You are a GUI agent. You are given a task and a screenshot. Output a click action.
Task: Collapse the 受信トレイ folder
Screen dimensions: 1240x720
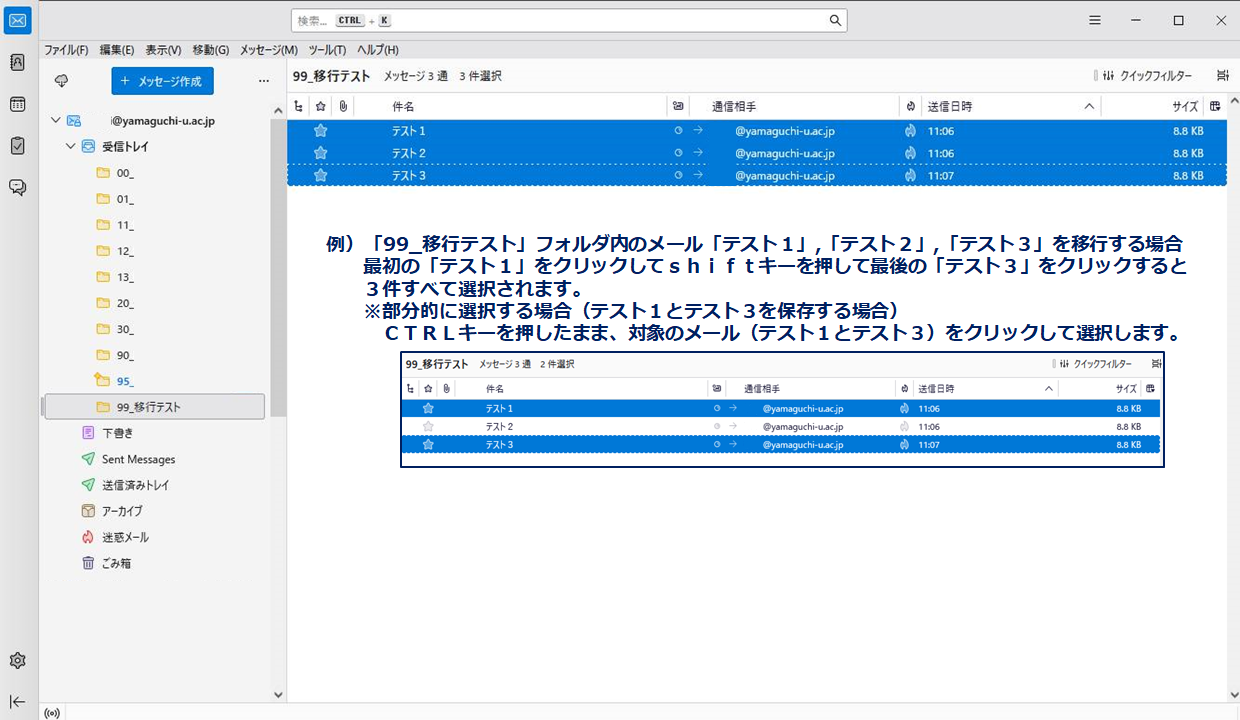(x=70, y=146)
